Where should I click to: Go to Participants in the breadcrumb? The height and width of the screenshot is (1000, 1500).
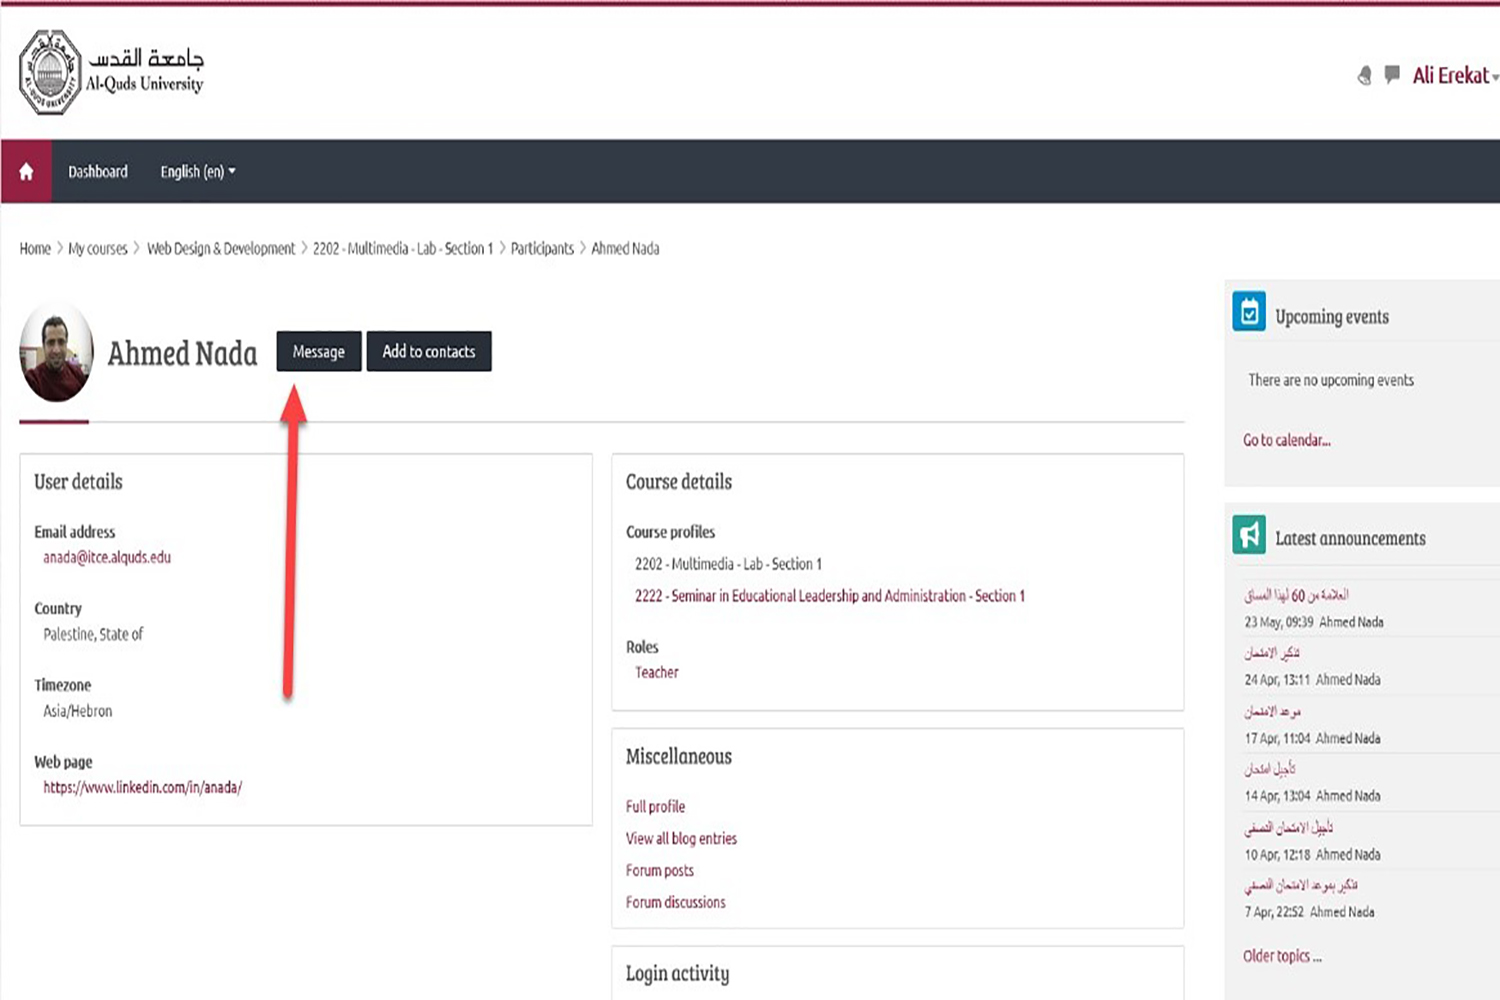[542, 248]
